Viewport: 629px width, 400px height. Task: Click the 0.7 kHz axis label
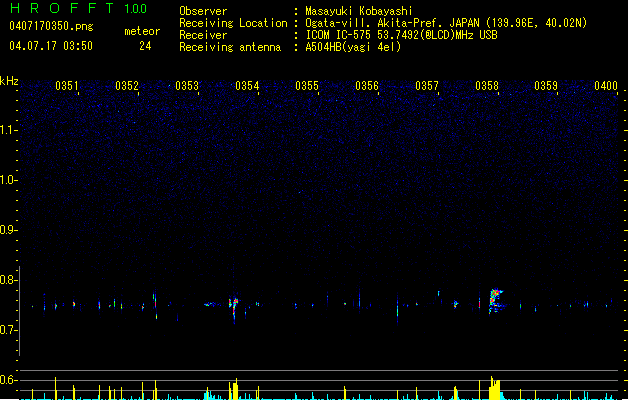tap(8, 330)
